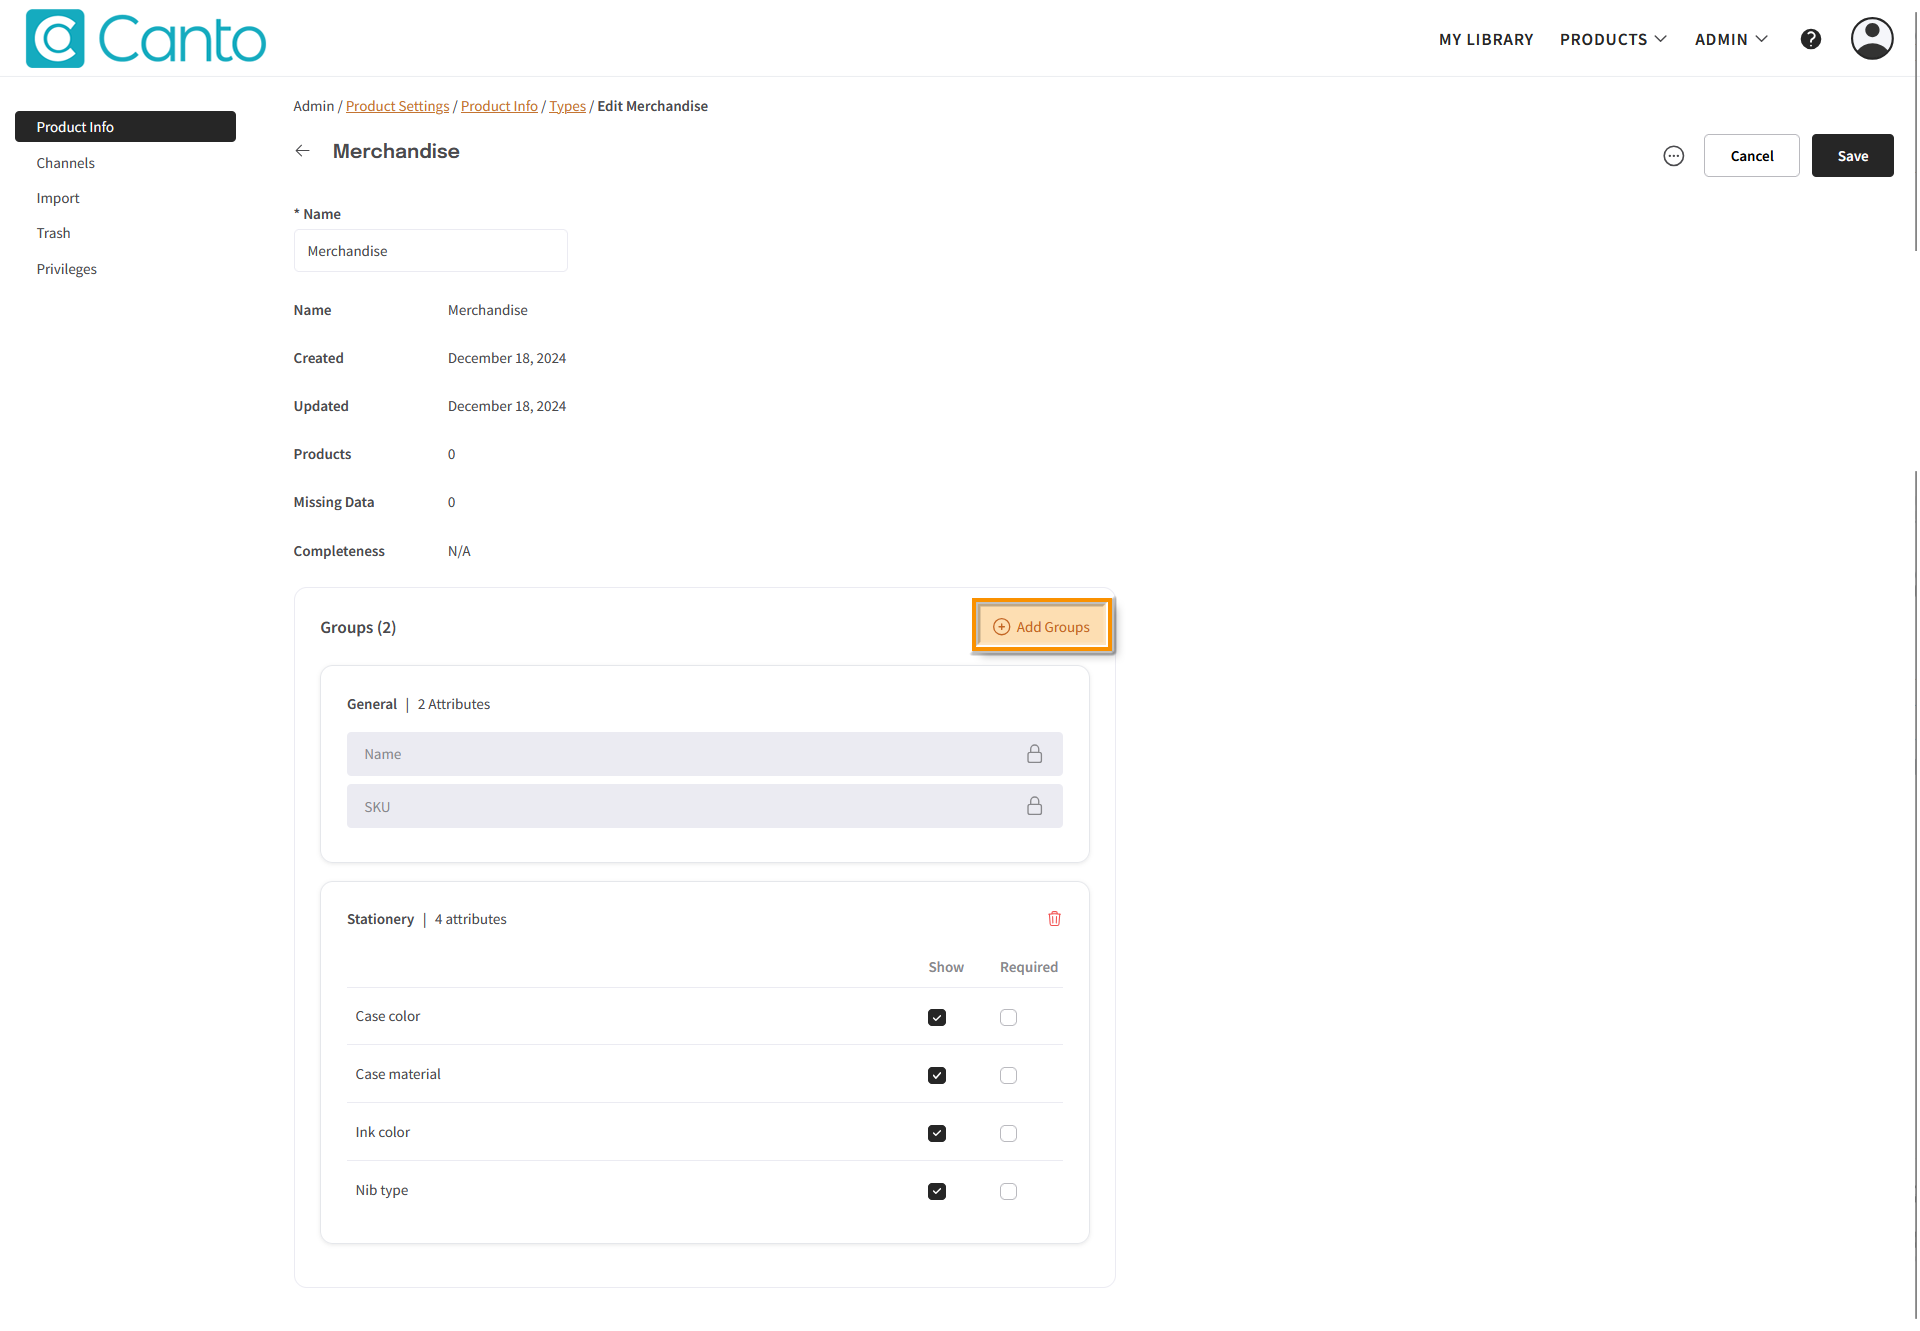Click the Name input field
The width and height of the screenshot is (1920, 1331).
[x=430, y=251]
